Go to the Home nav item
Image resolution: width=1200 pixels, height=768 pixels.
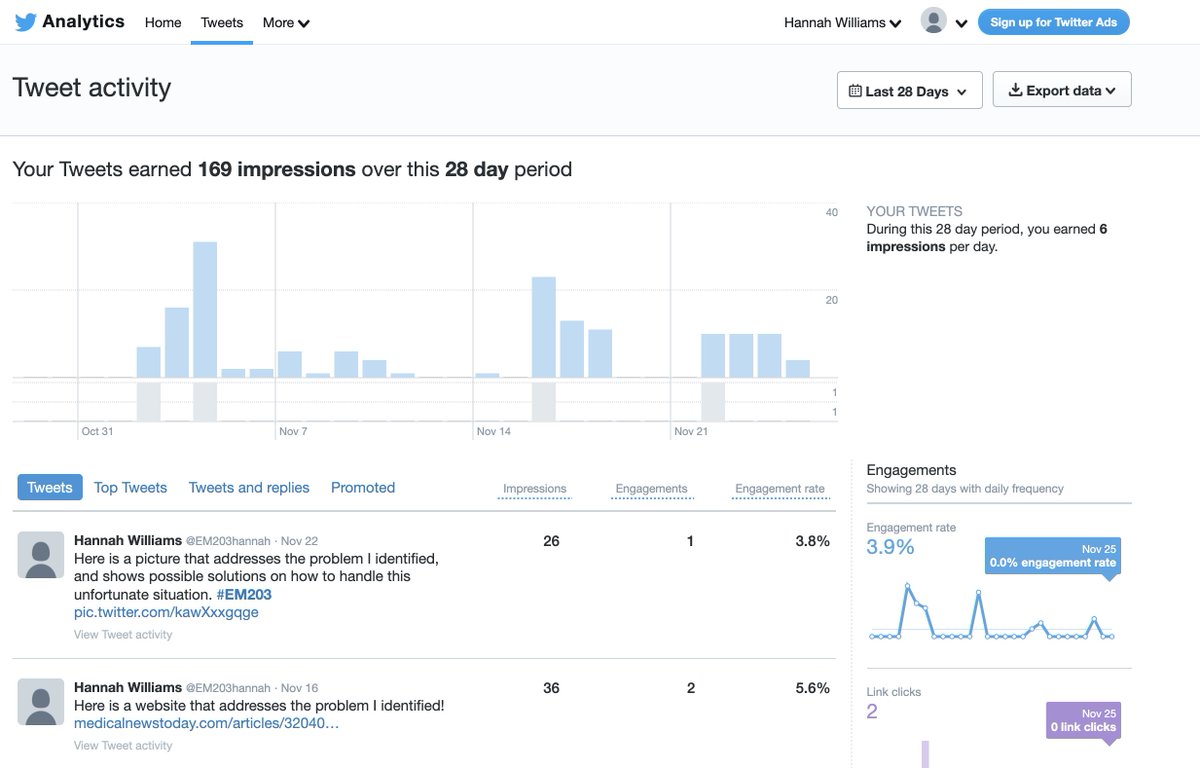coord(163,22)
